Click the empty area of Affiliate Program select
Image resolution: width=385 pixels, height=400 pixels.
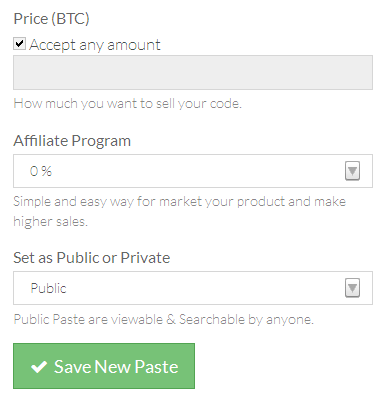(198, 171)
